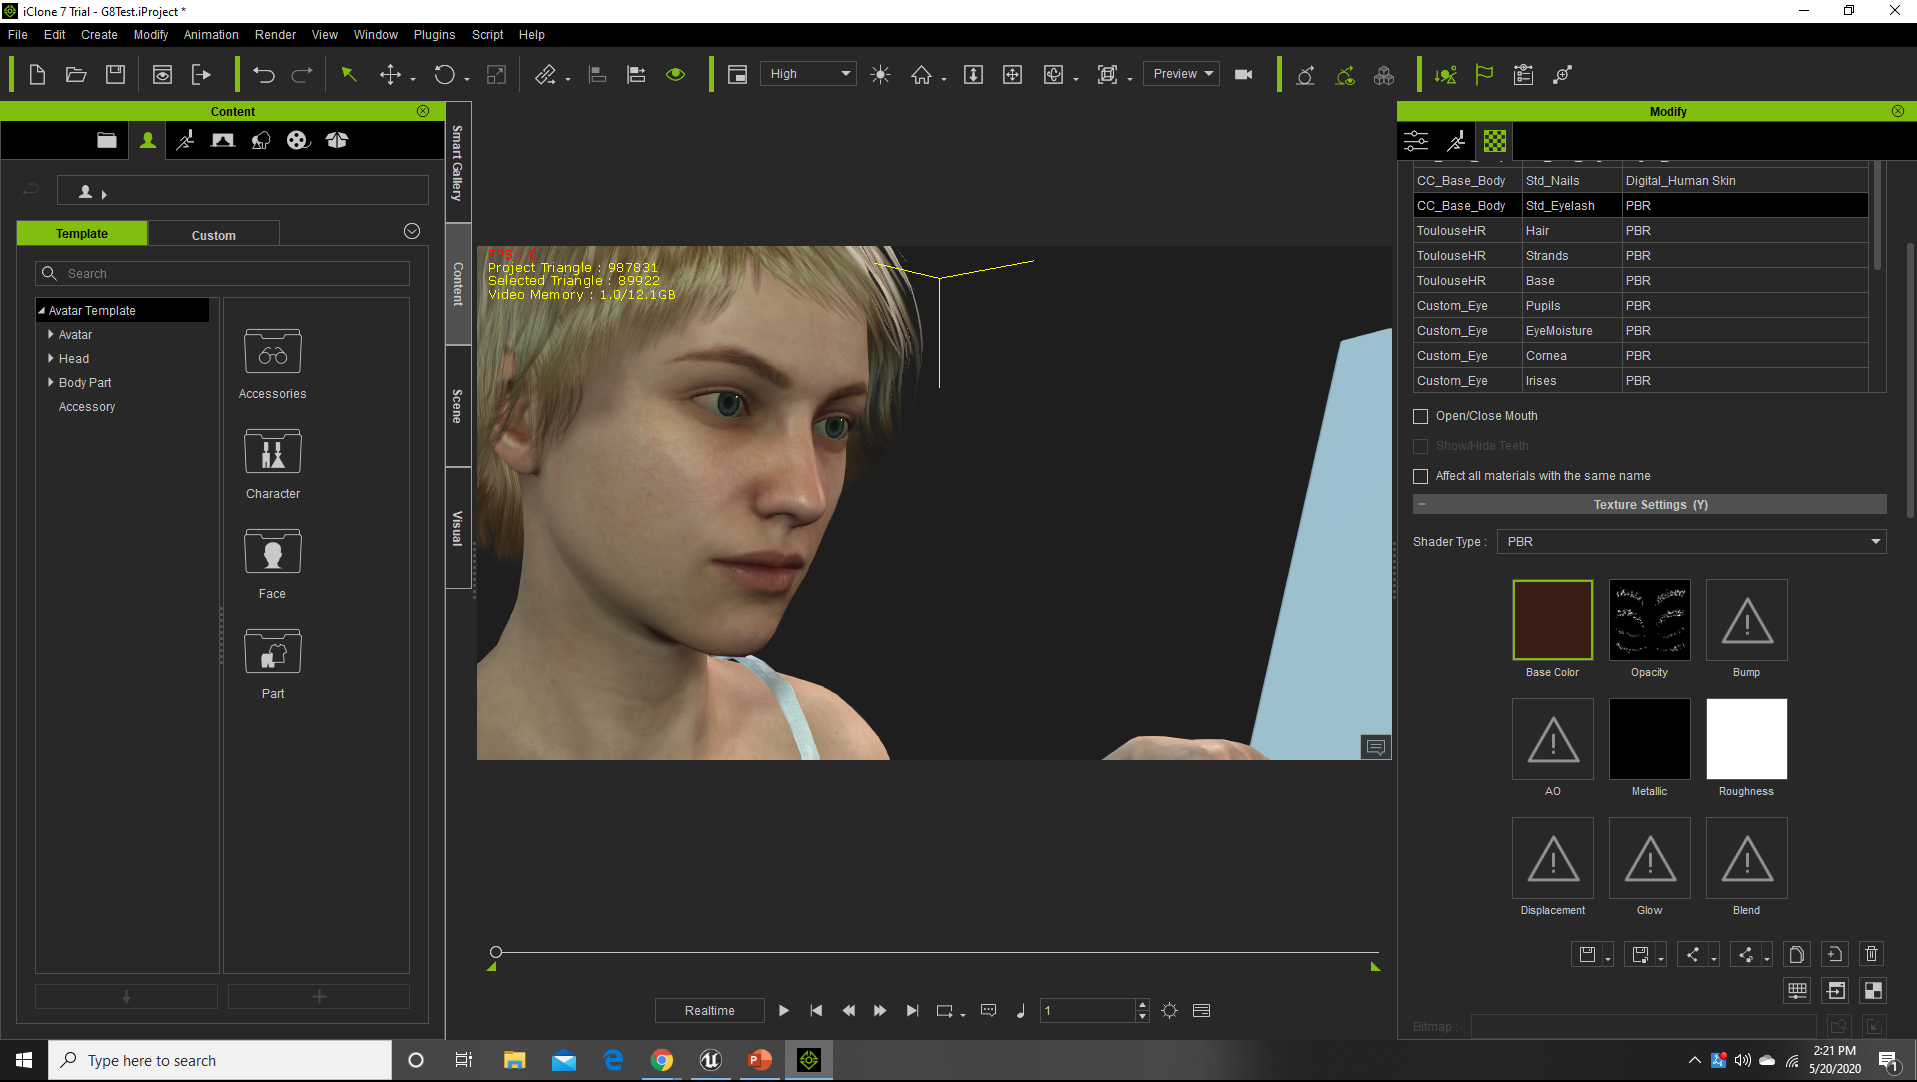Open the Media film reel icon in Content
Viewport: 1917px width, 1082px height.
tap(298, 140)
